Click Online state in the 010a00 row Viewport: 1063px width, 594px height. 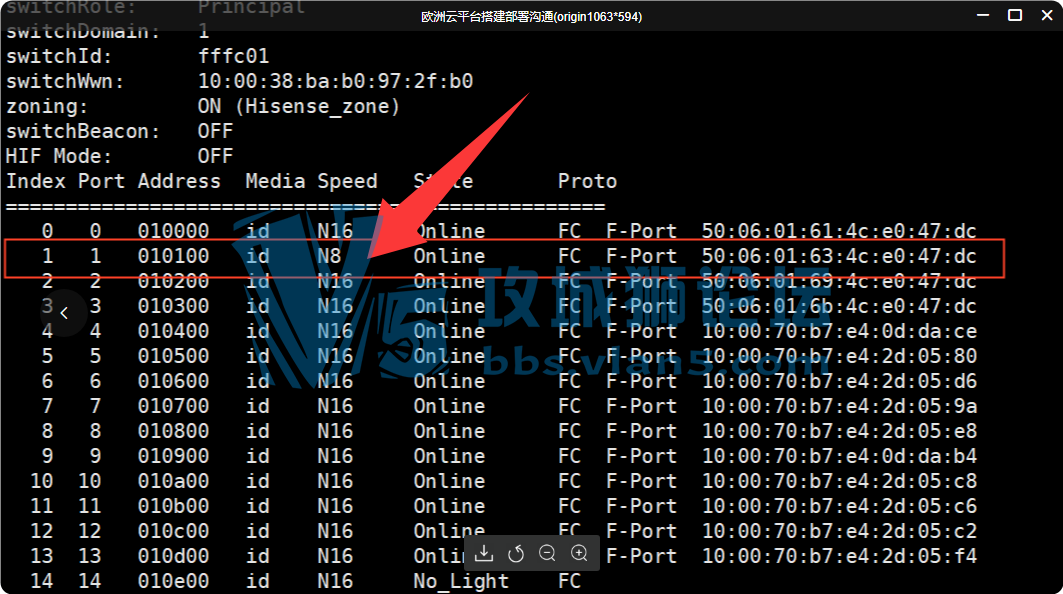[x=449, y=481]
